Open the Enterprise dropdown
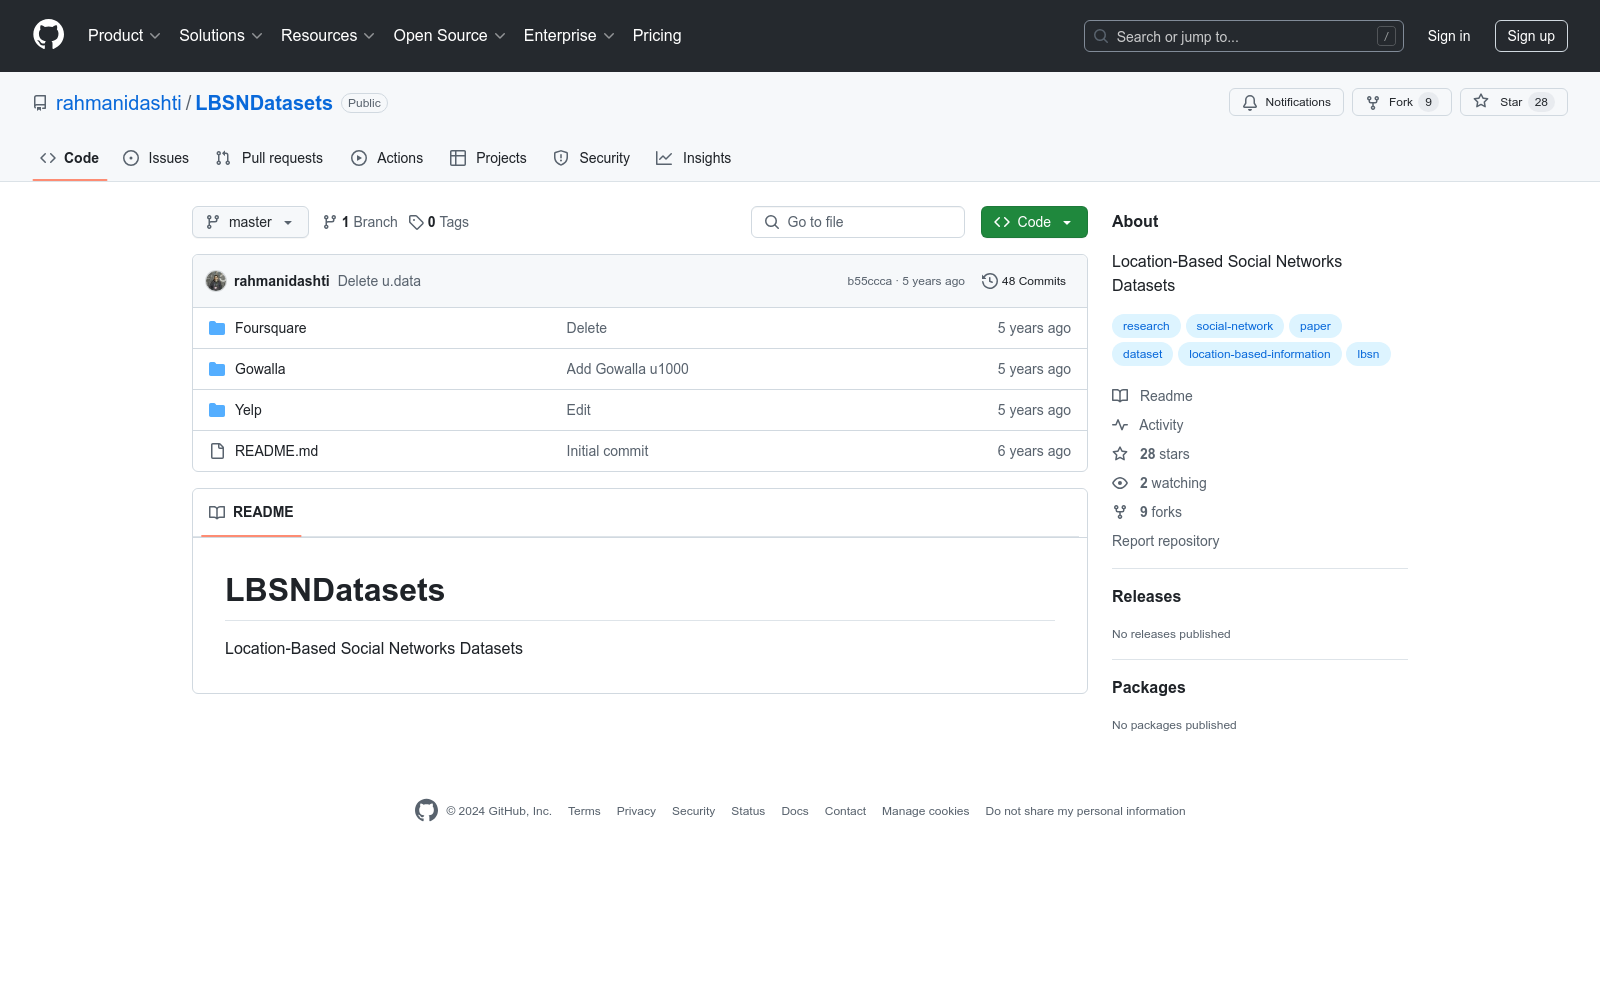 click(x=569, y=36)
